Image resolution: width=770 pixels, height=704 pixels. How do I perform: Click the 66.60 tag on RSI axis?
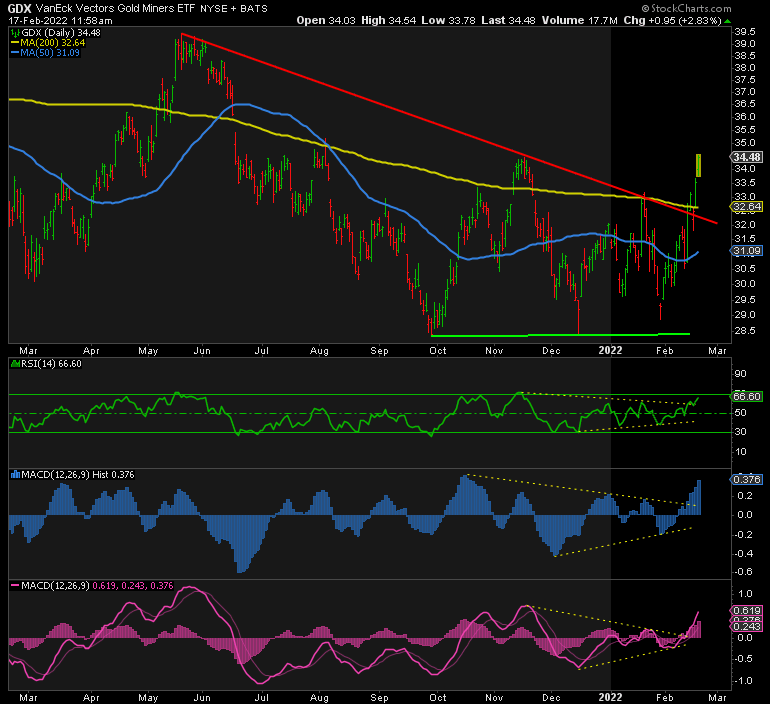click(x=746, y=396)
